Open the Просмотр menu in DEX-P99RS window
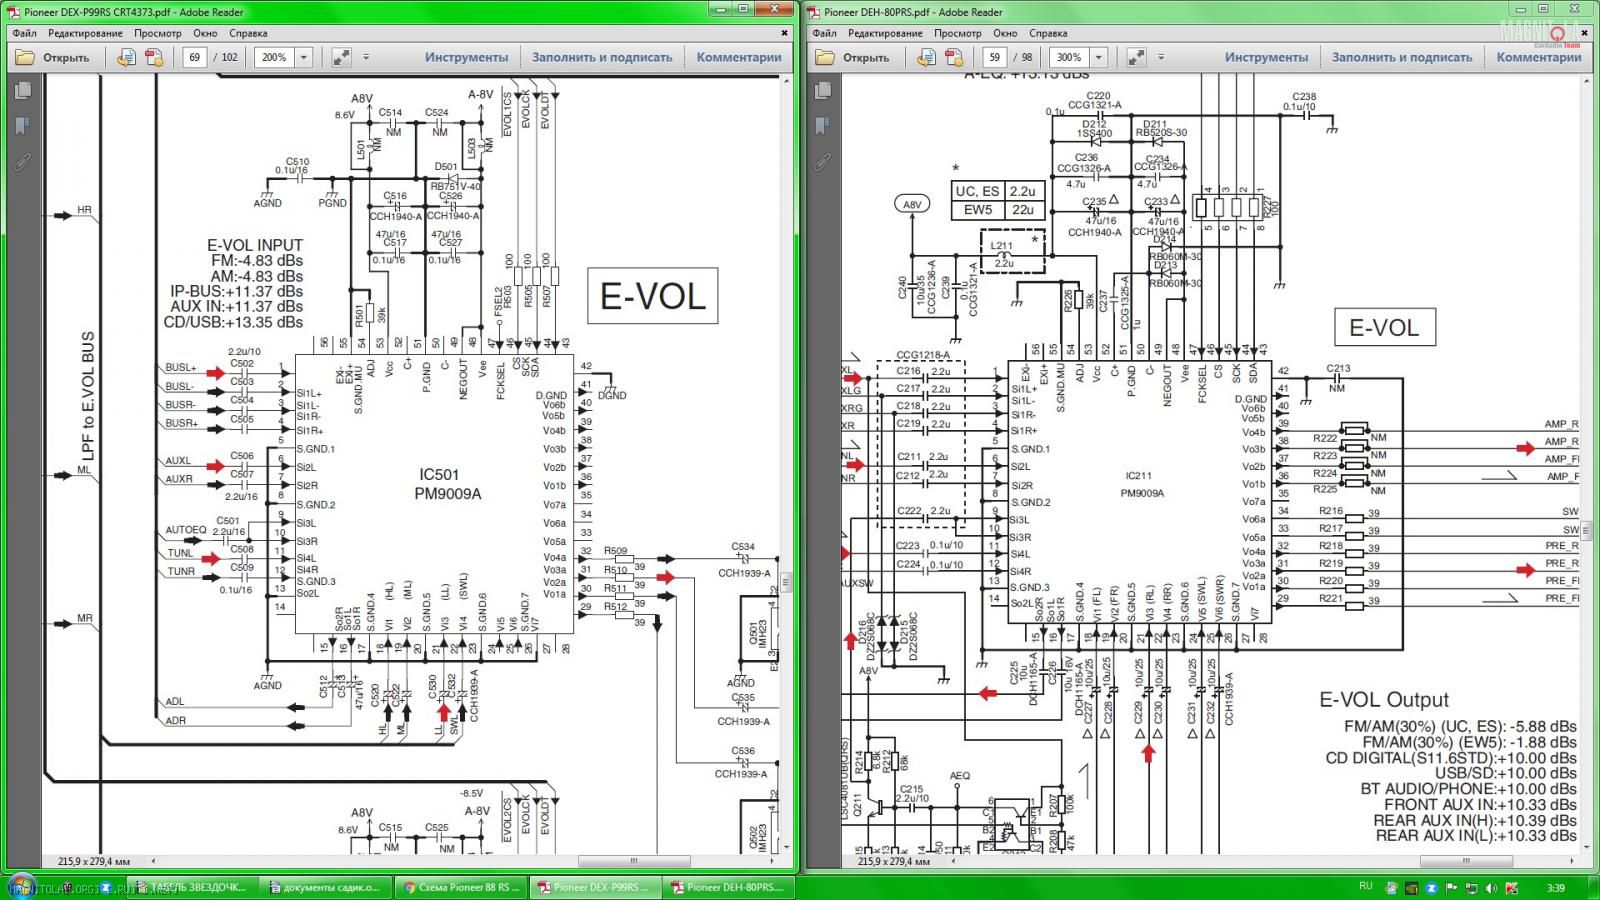Screen dimensions: 1600x900 tap(158, 33)
